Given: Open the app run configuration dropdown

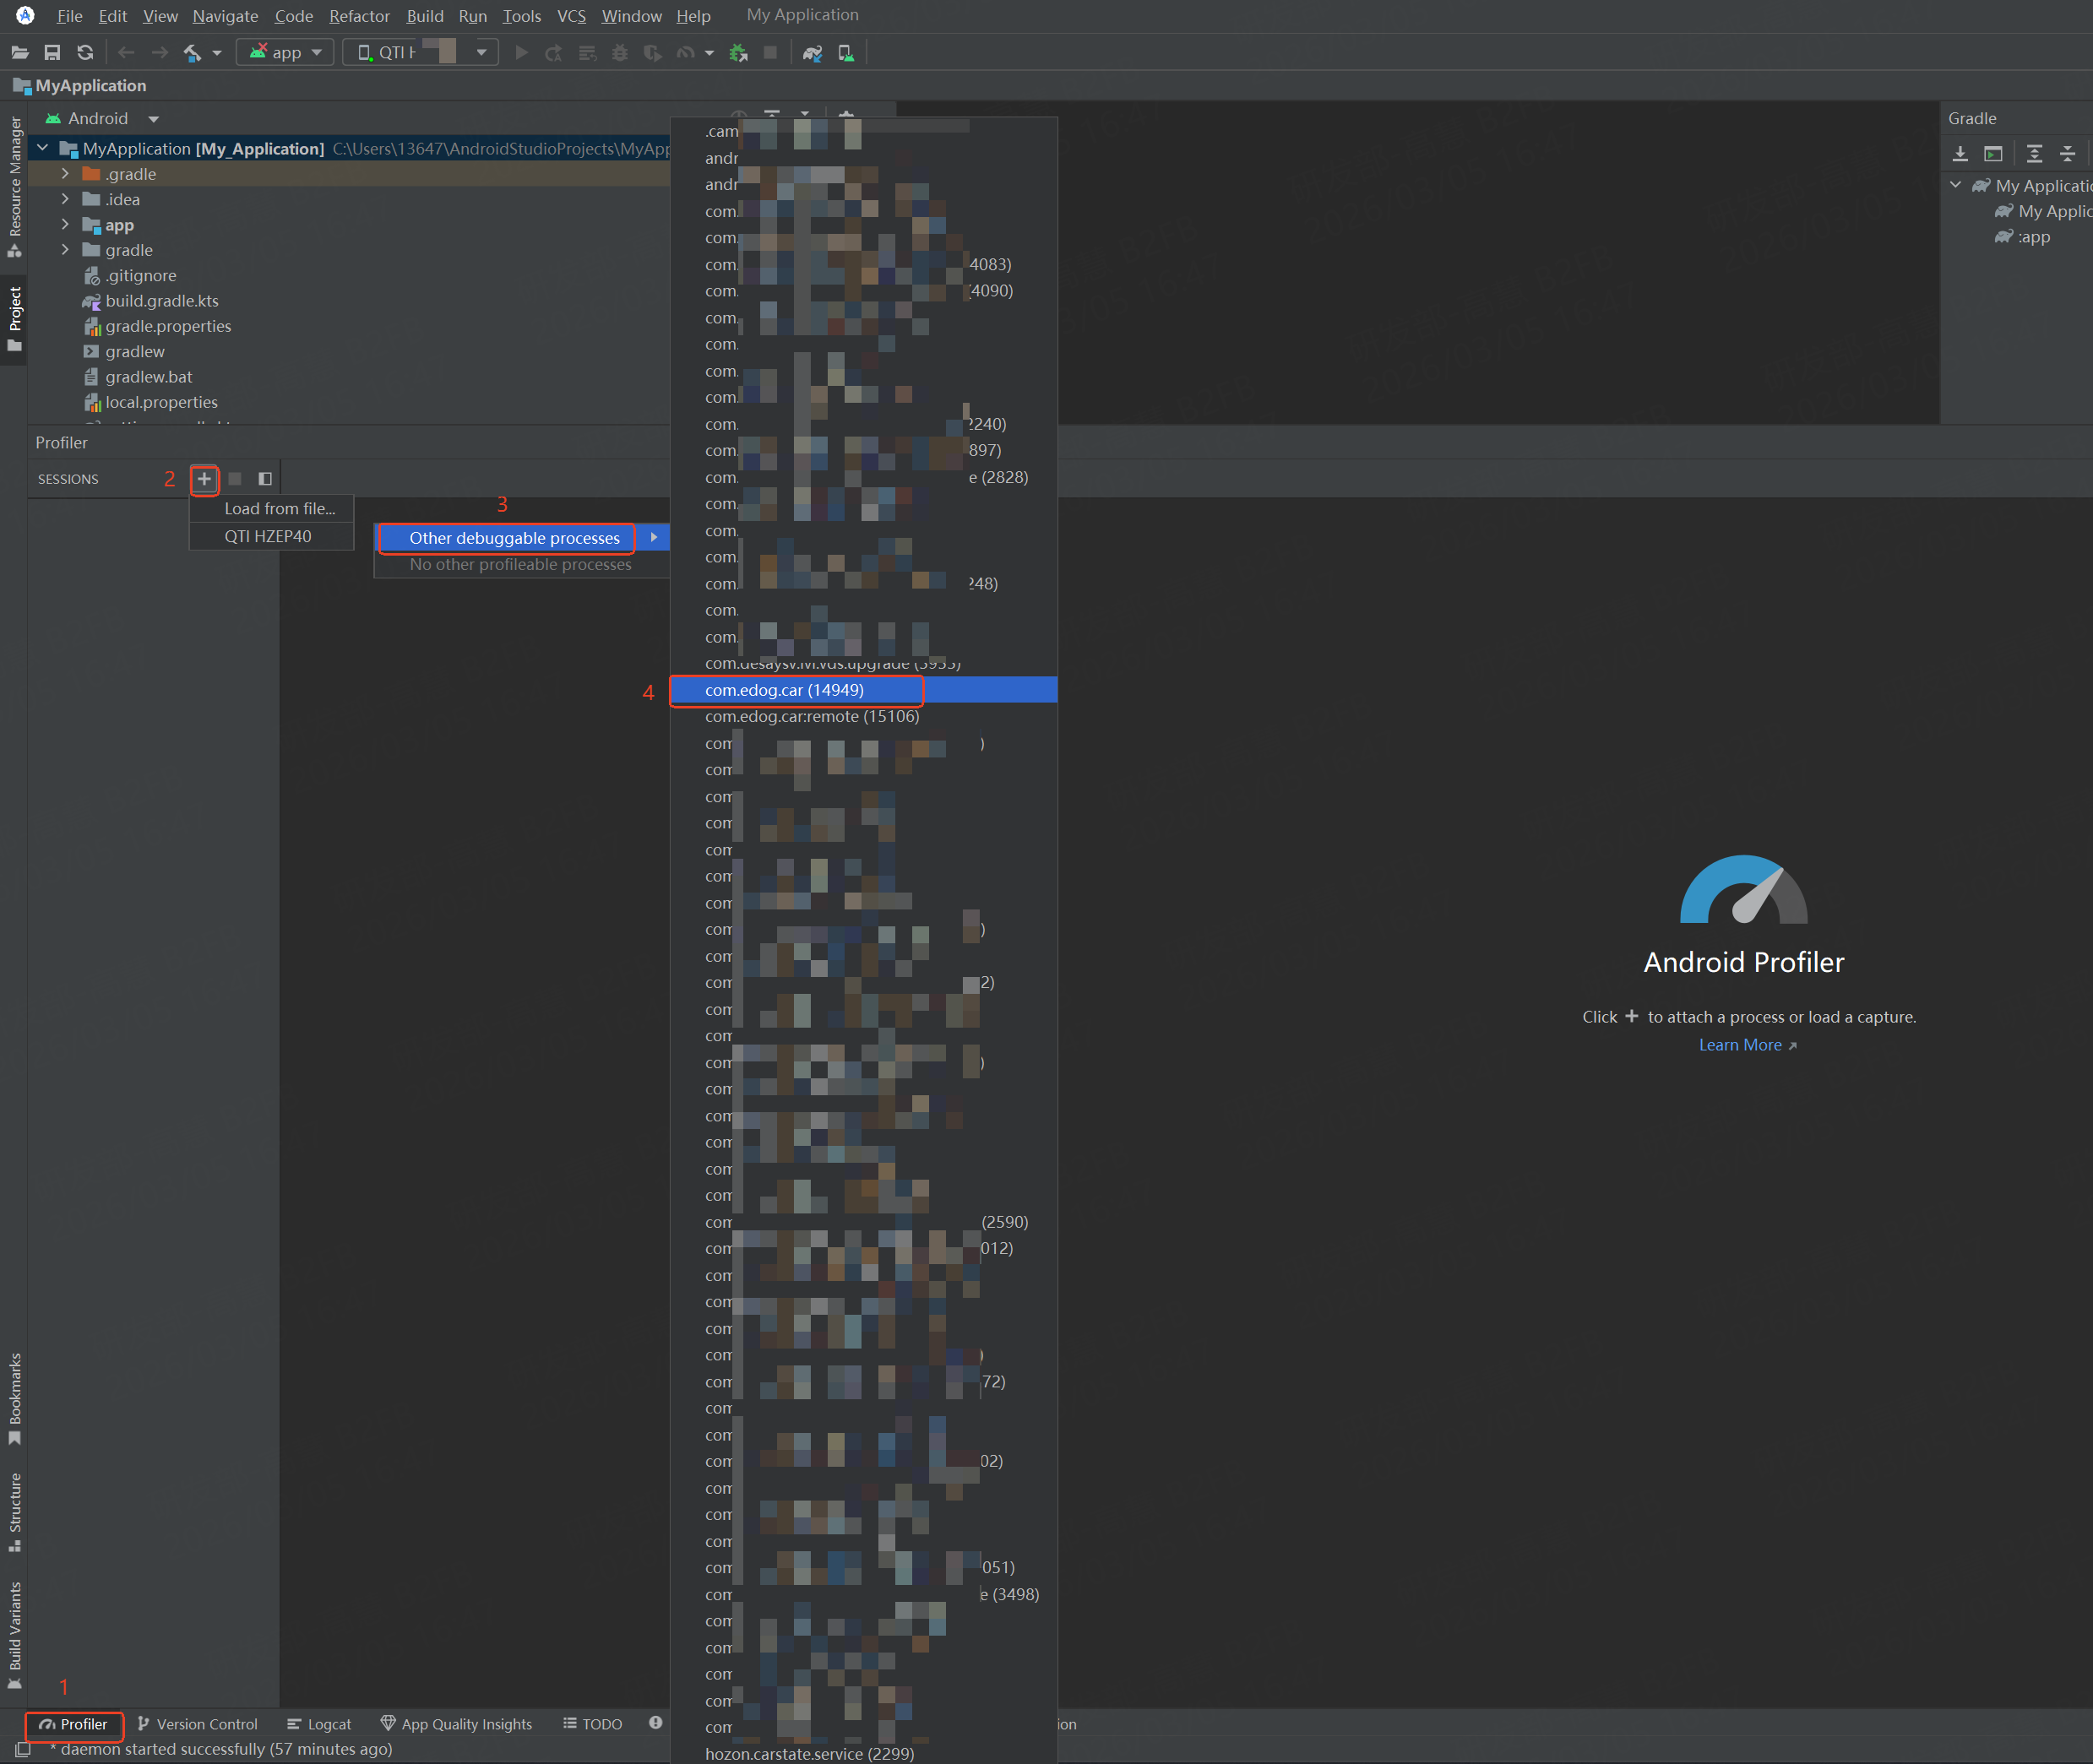Looking at the screenshot, I should pos(285,53).
